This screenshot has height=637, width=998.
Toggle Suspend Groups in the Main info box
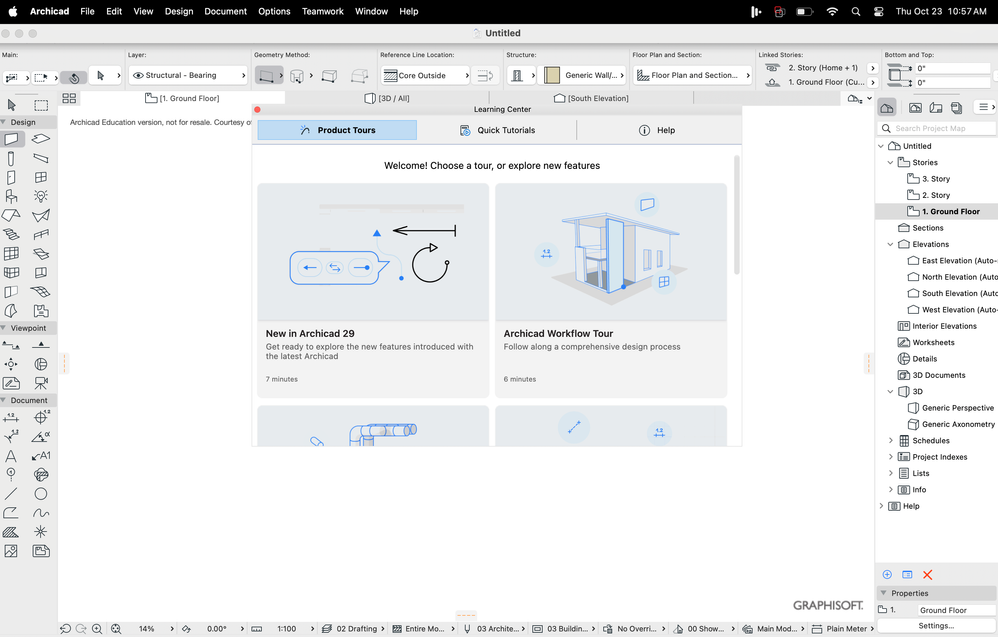(x=74, y=78)
